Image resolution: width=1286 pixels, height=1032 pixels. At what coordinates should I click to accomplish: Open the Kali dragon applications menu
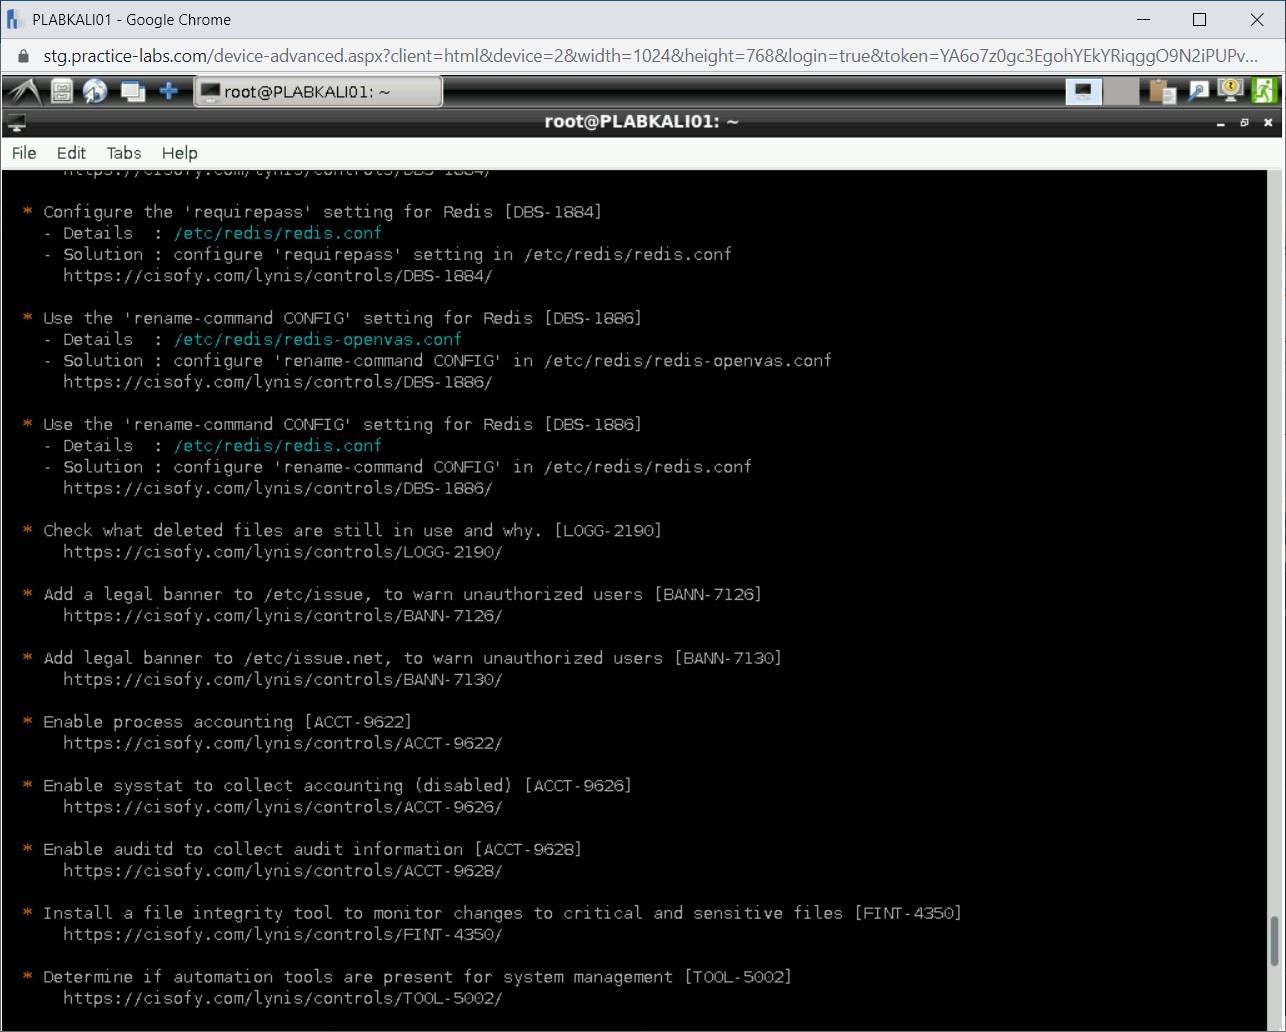pos(24,92)
